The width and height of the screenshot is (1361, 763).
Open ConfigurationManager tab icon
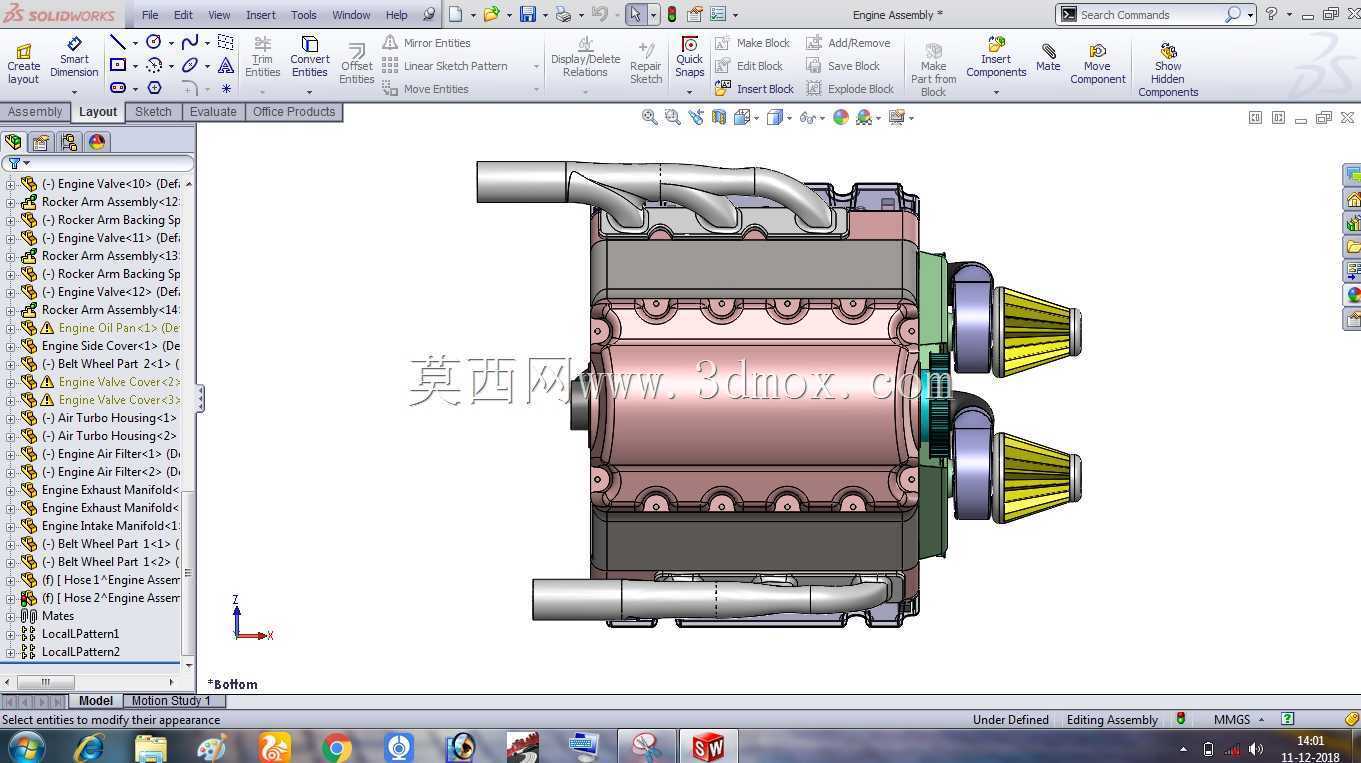69,142
